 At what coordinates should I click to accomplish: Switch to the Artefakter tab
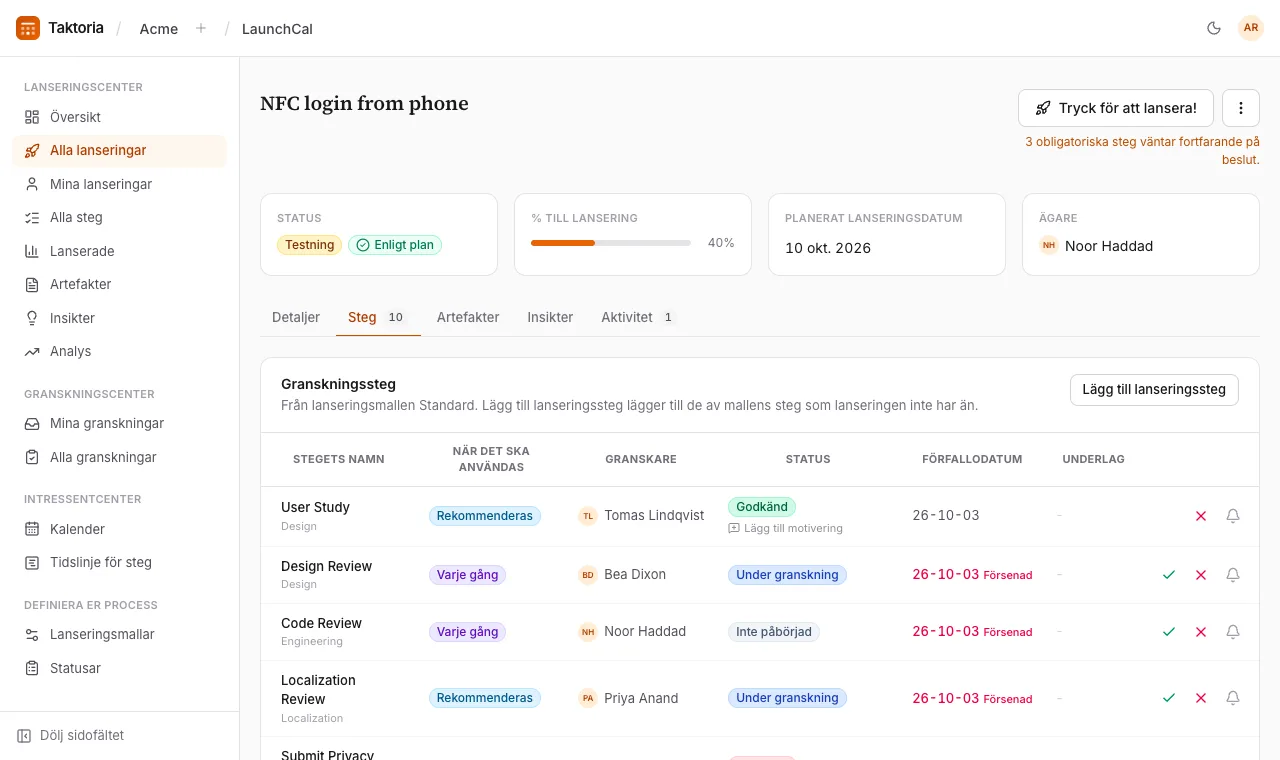468,317
